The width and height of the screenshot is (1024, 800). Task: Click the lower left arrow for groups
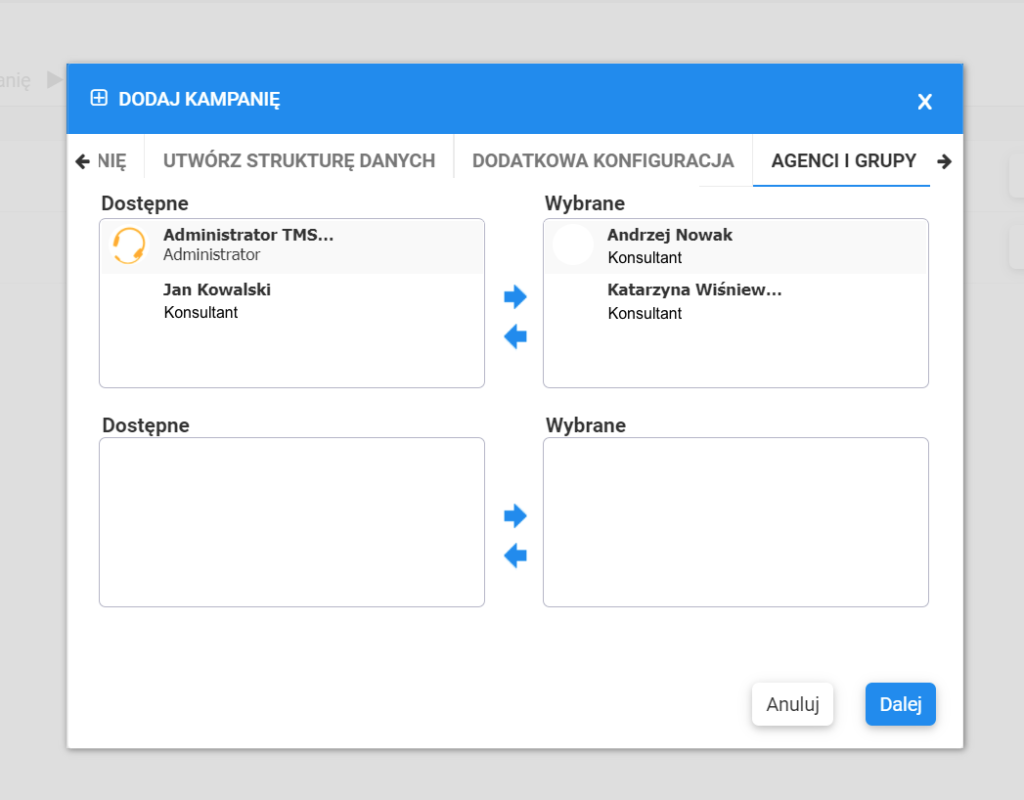point(515,555)
